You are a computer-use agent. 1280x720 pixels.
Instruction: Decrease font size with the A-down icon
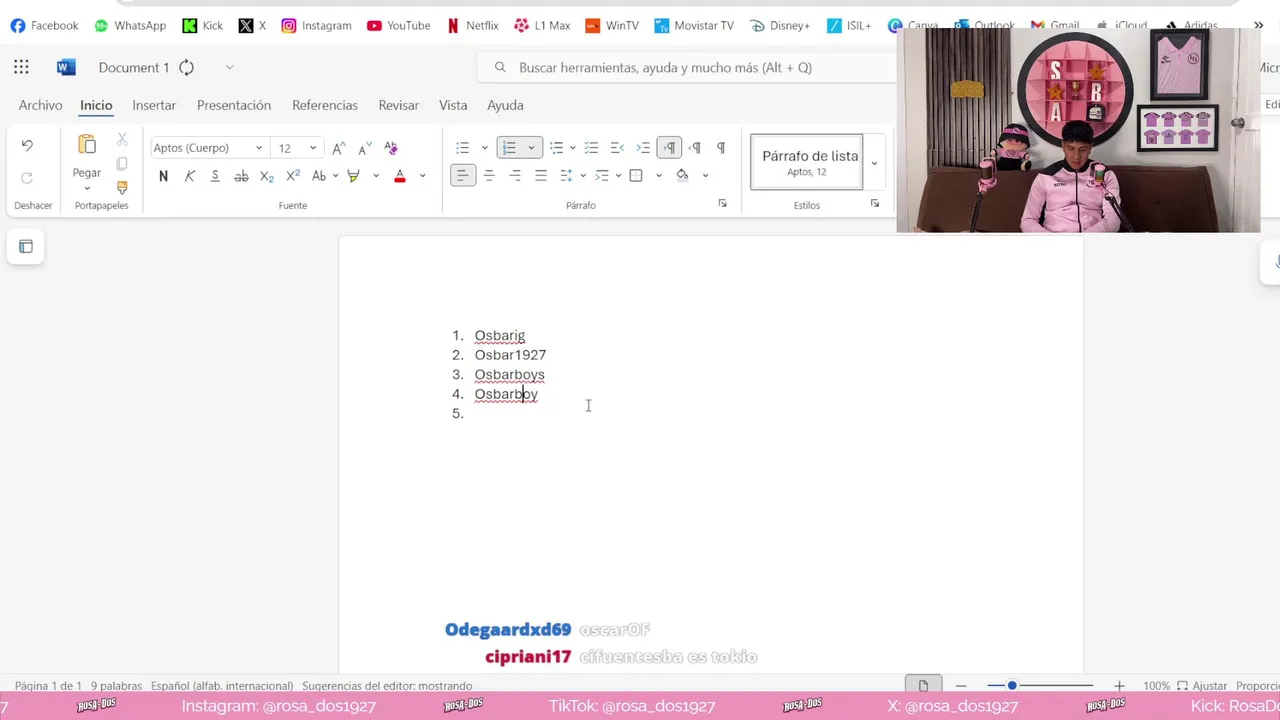coord(365,148)
